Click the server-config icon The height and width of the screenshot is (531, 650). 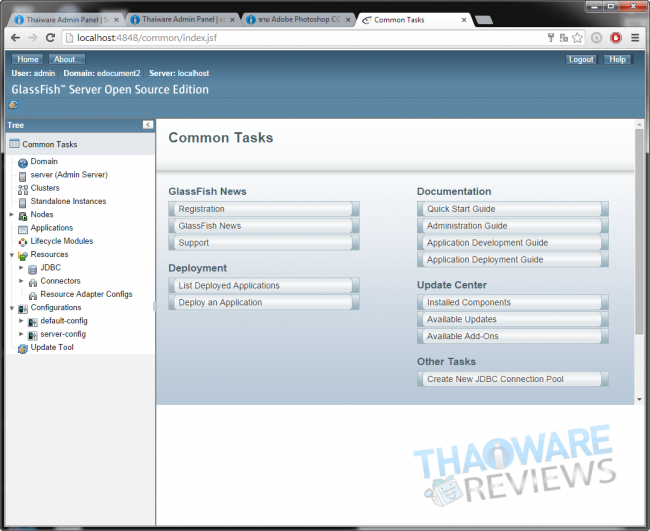tap(33, 335)
